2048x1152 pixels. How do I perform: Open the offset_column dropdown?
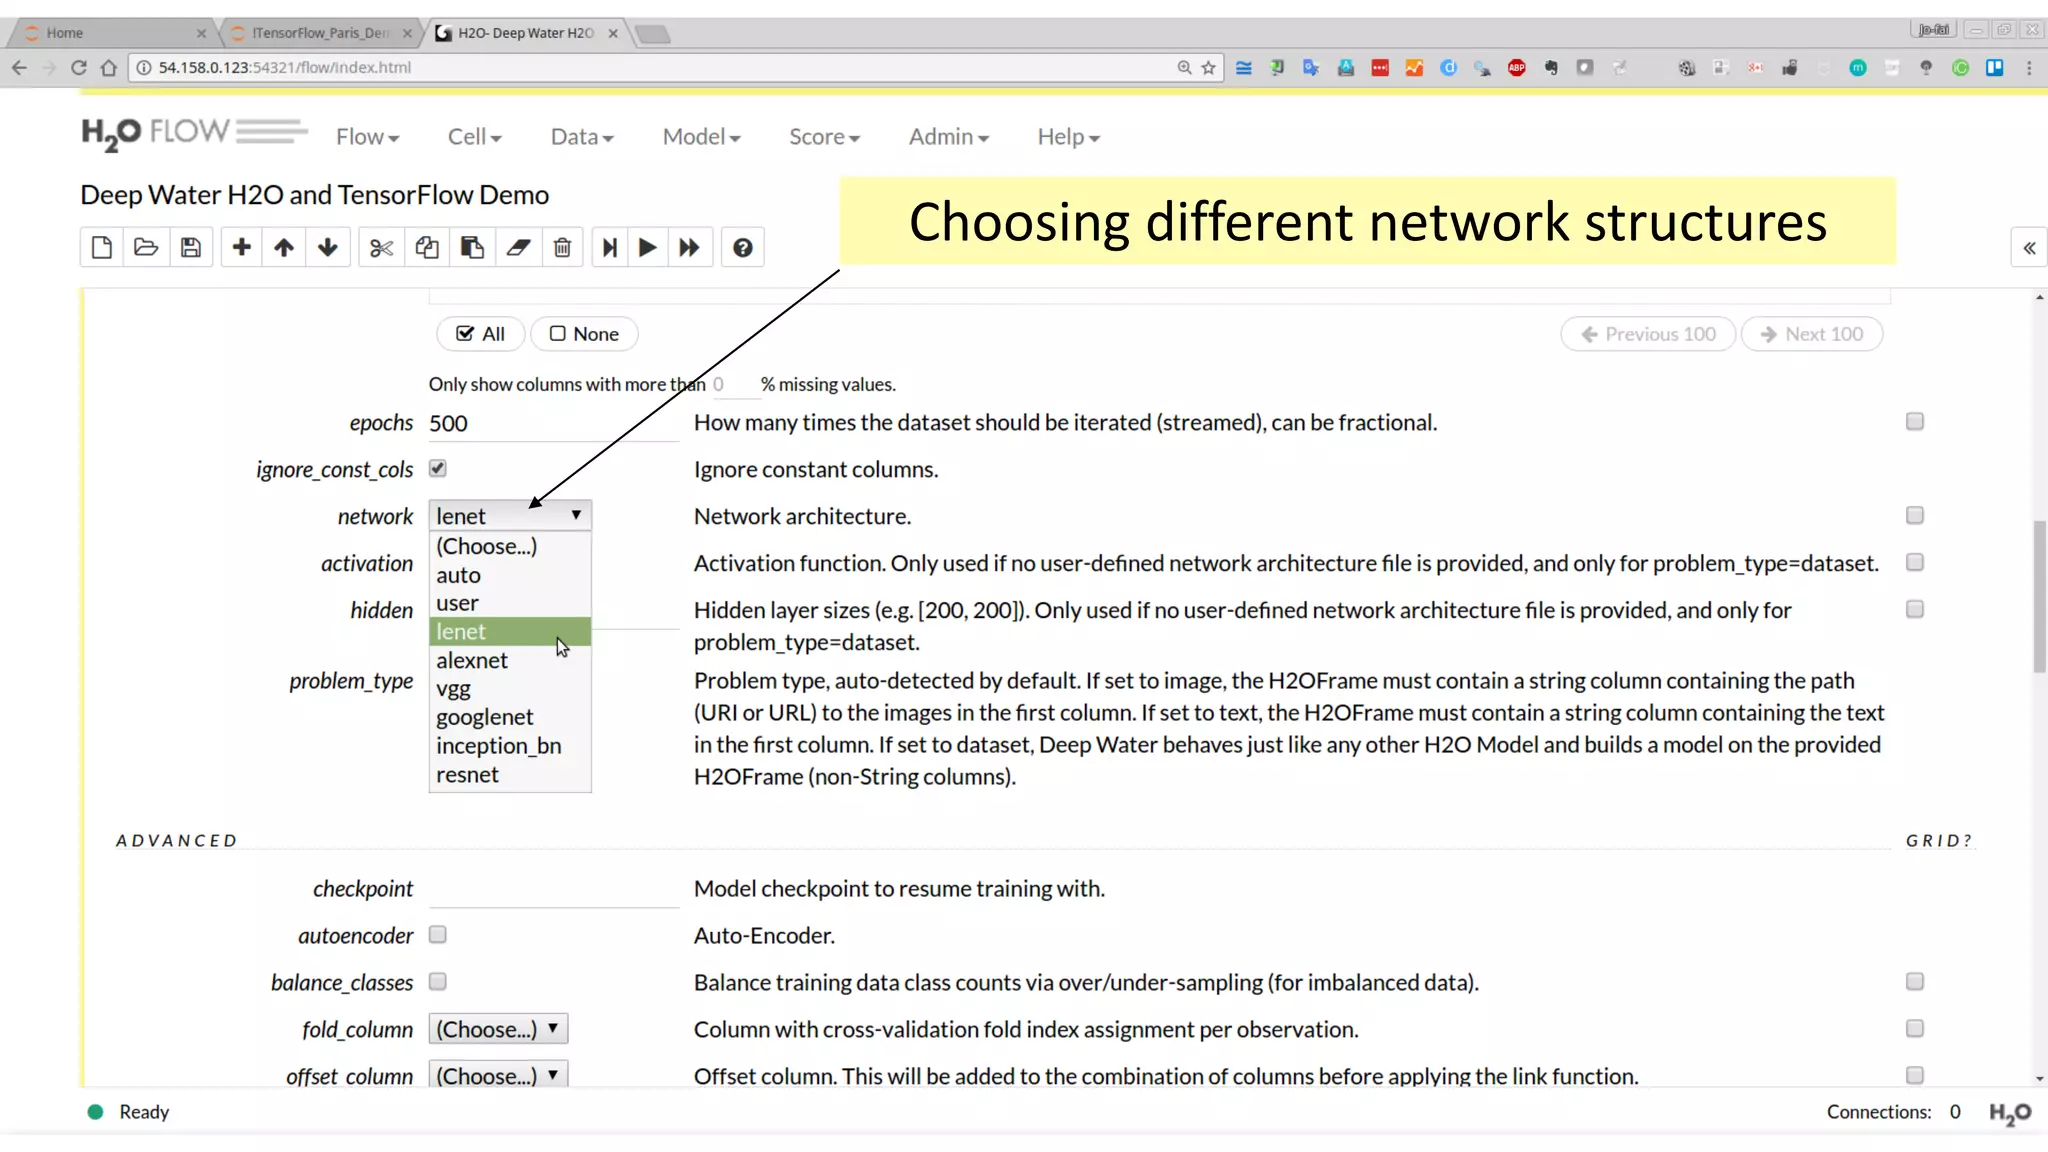coord(498,1075)
